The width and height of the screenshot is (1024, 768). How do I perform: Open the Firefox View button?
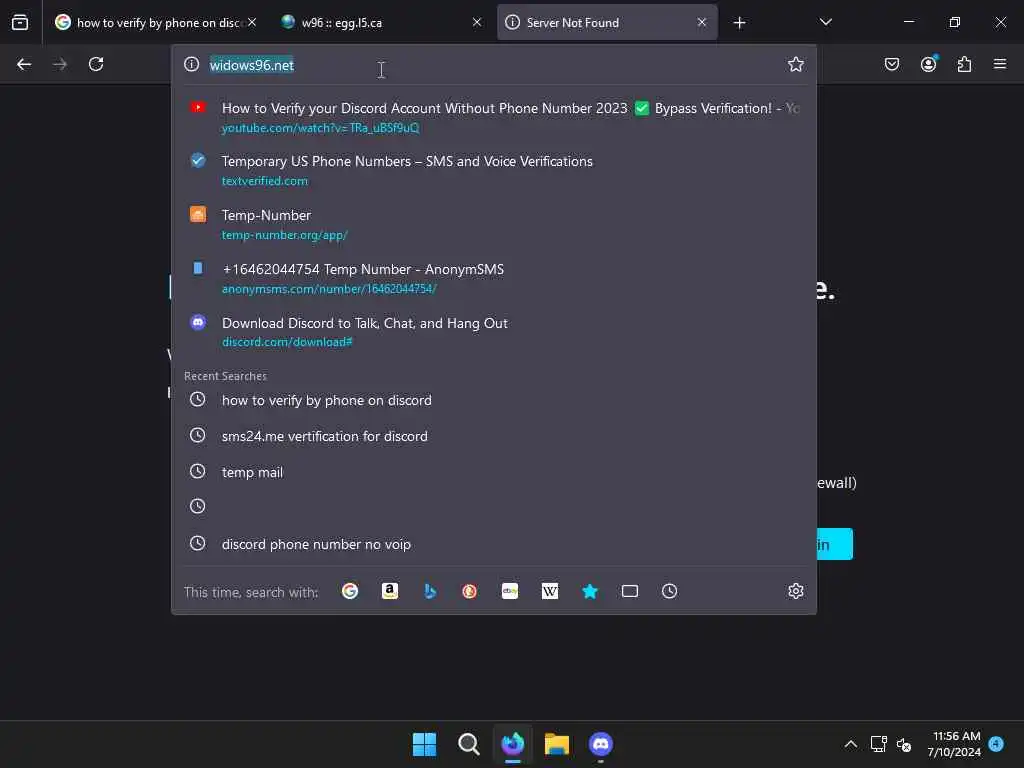pos(20,22)
